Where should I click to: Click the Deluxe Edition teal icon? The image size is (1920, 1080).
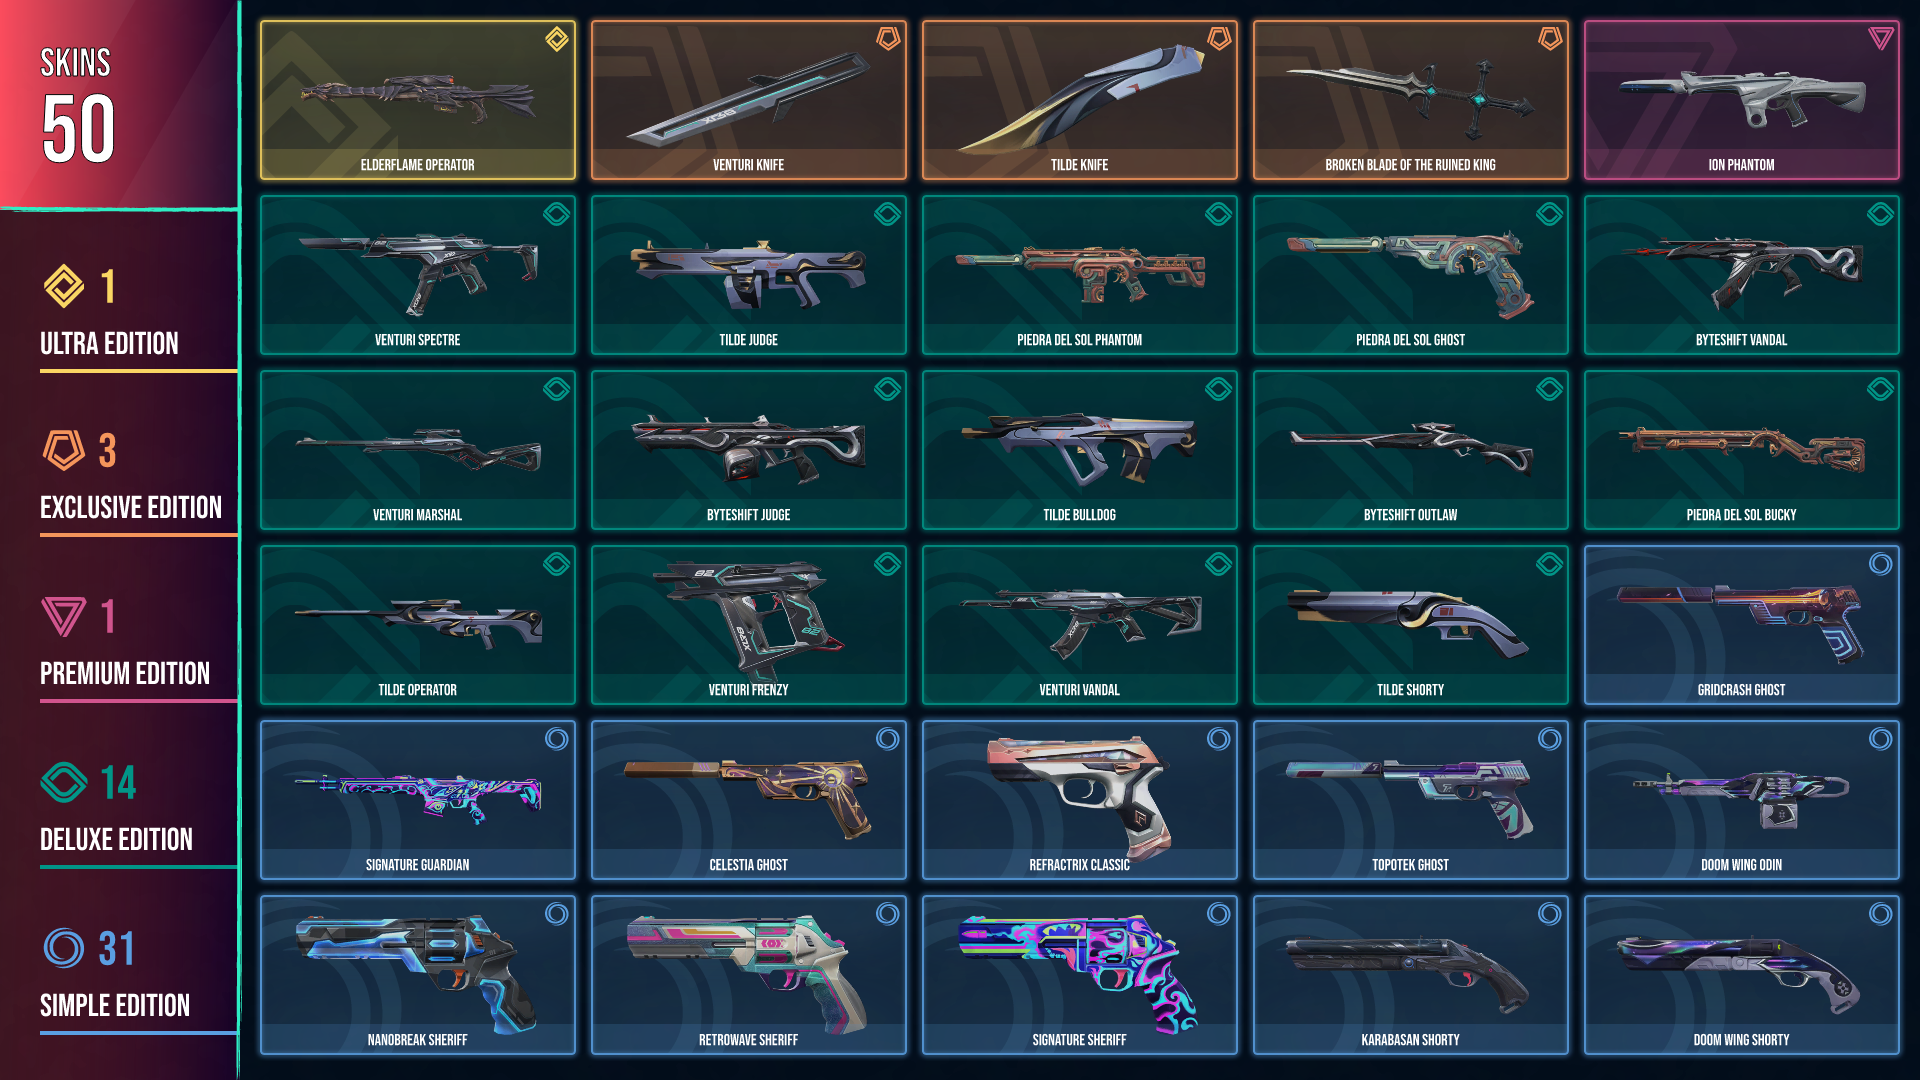point(64,783)
